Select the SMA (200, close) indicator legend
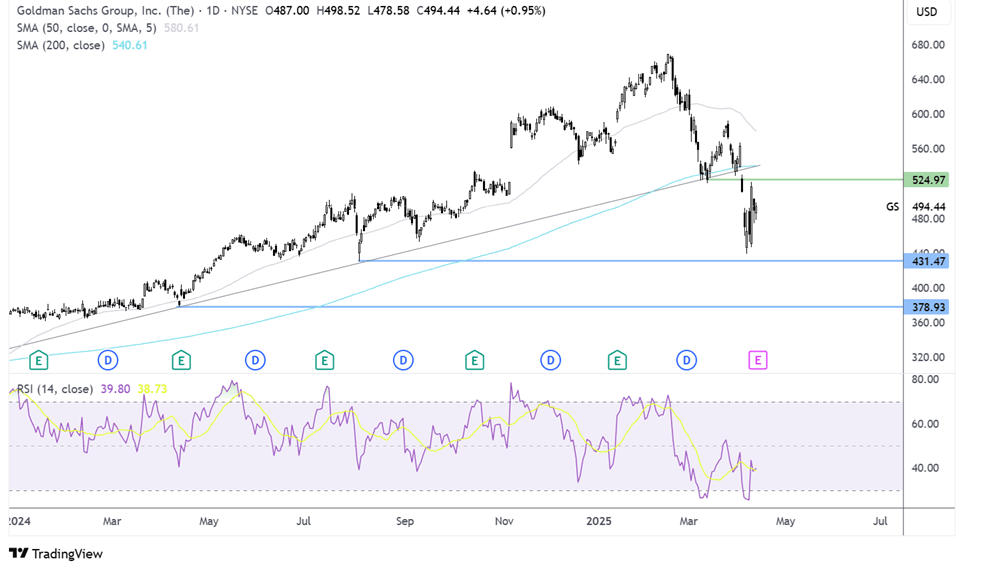The image size is (1004, 571). [61, 45]
